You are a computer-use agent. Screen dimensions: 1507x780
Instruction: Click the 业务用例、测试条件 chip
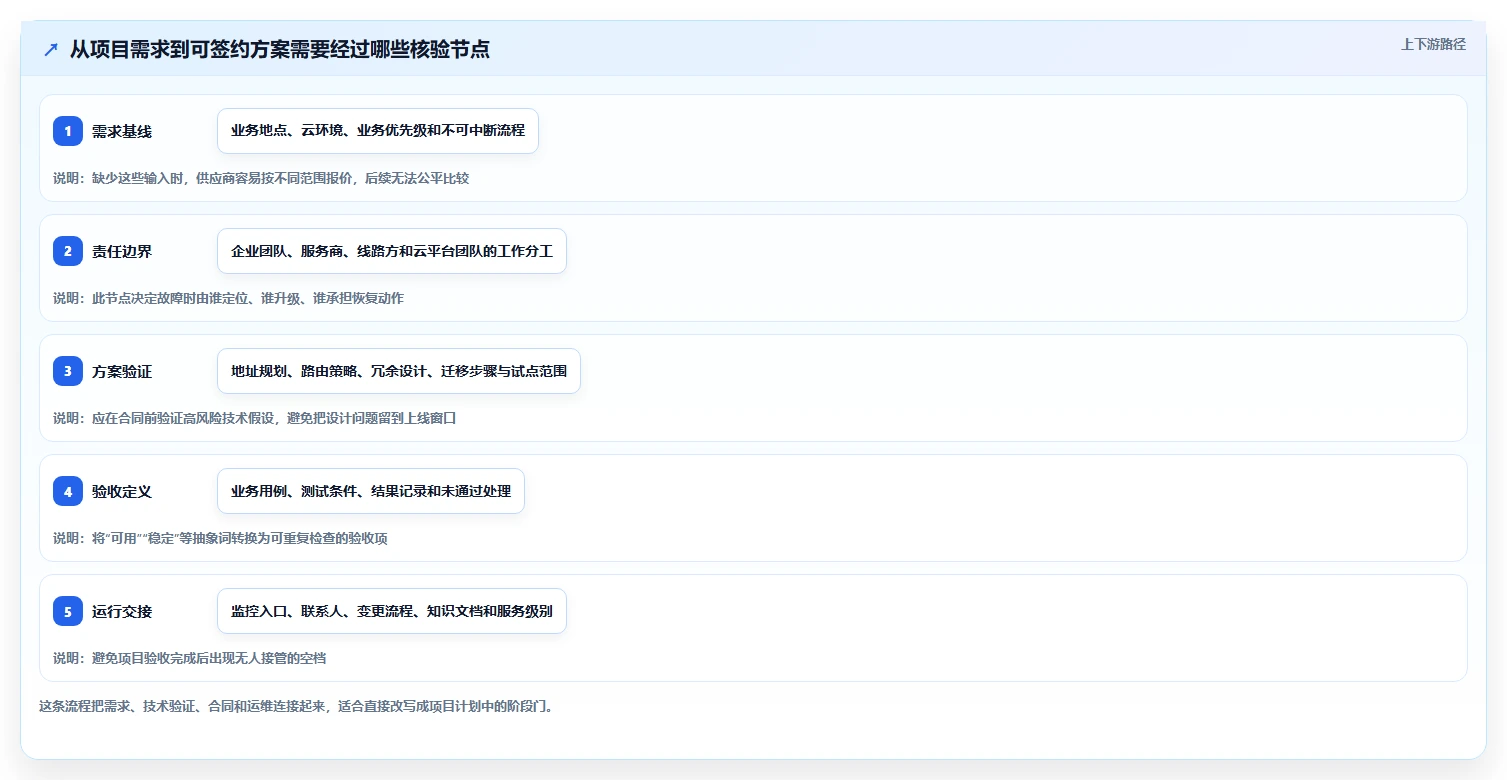point(371,491)
